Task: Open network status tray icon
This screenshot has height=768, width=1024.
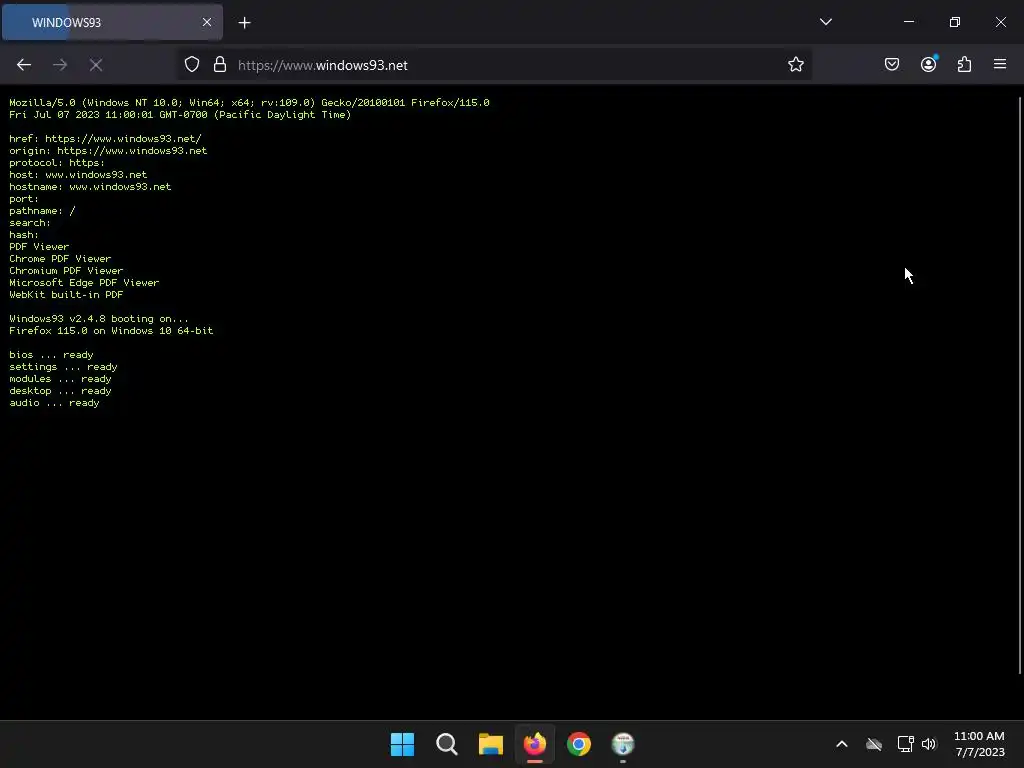Action: pos(905,744)
